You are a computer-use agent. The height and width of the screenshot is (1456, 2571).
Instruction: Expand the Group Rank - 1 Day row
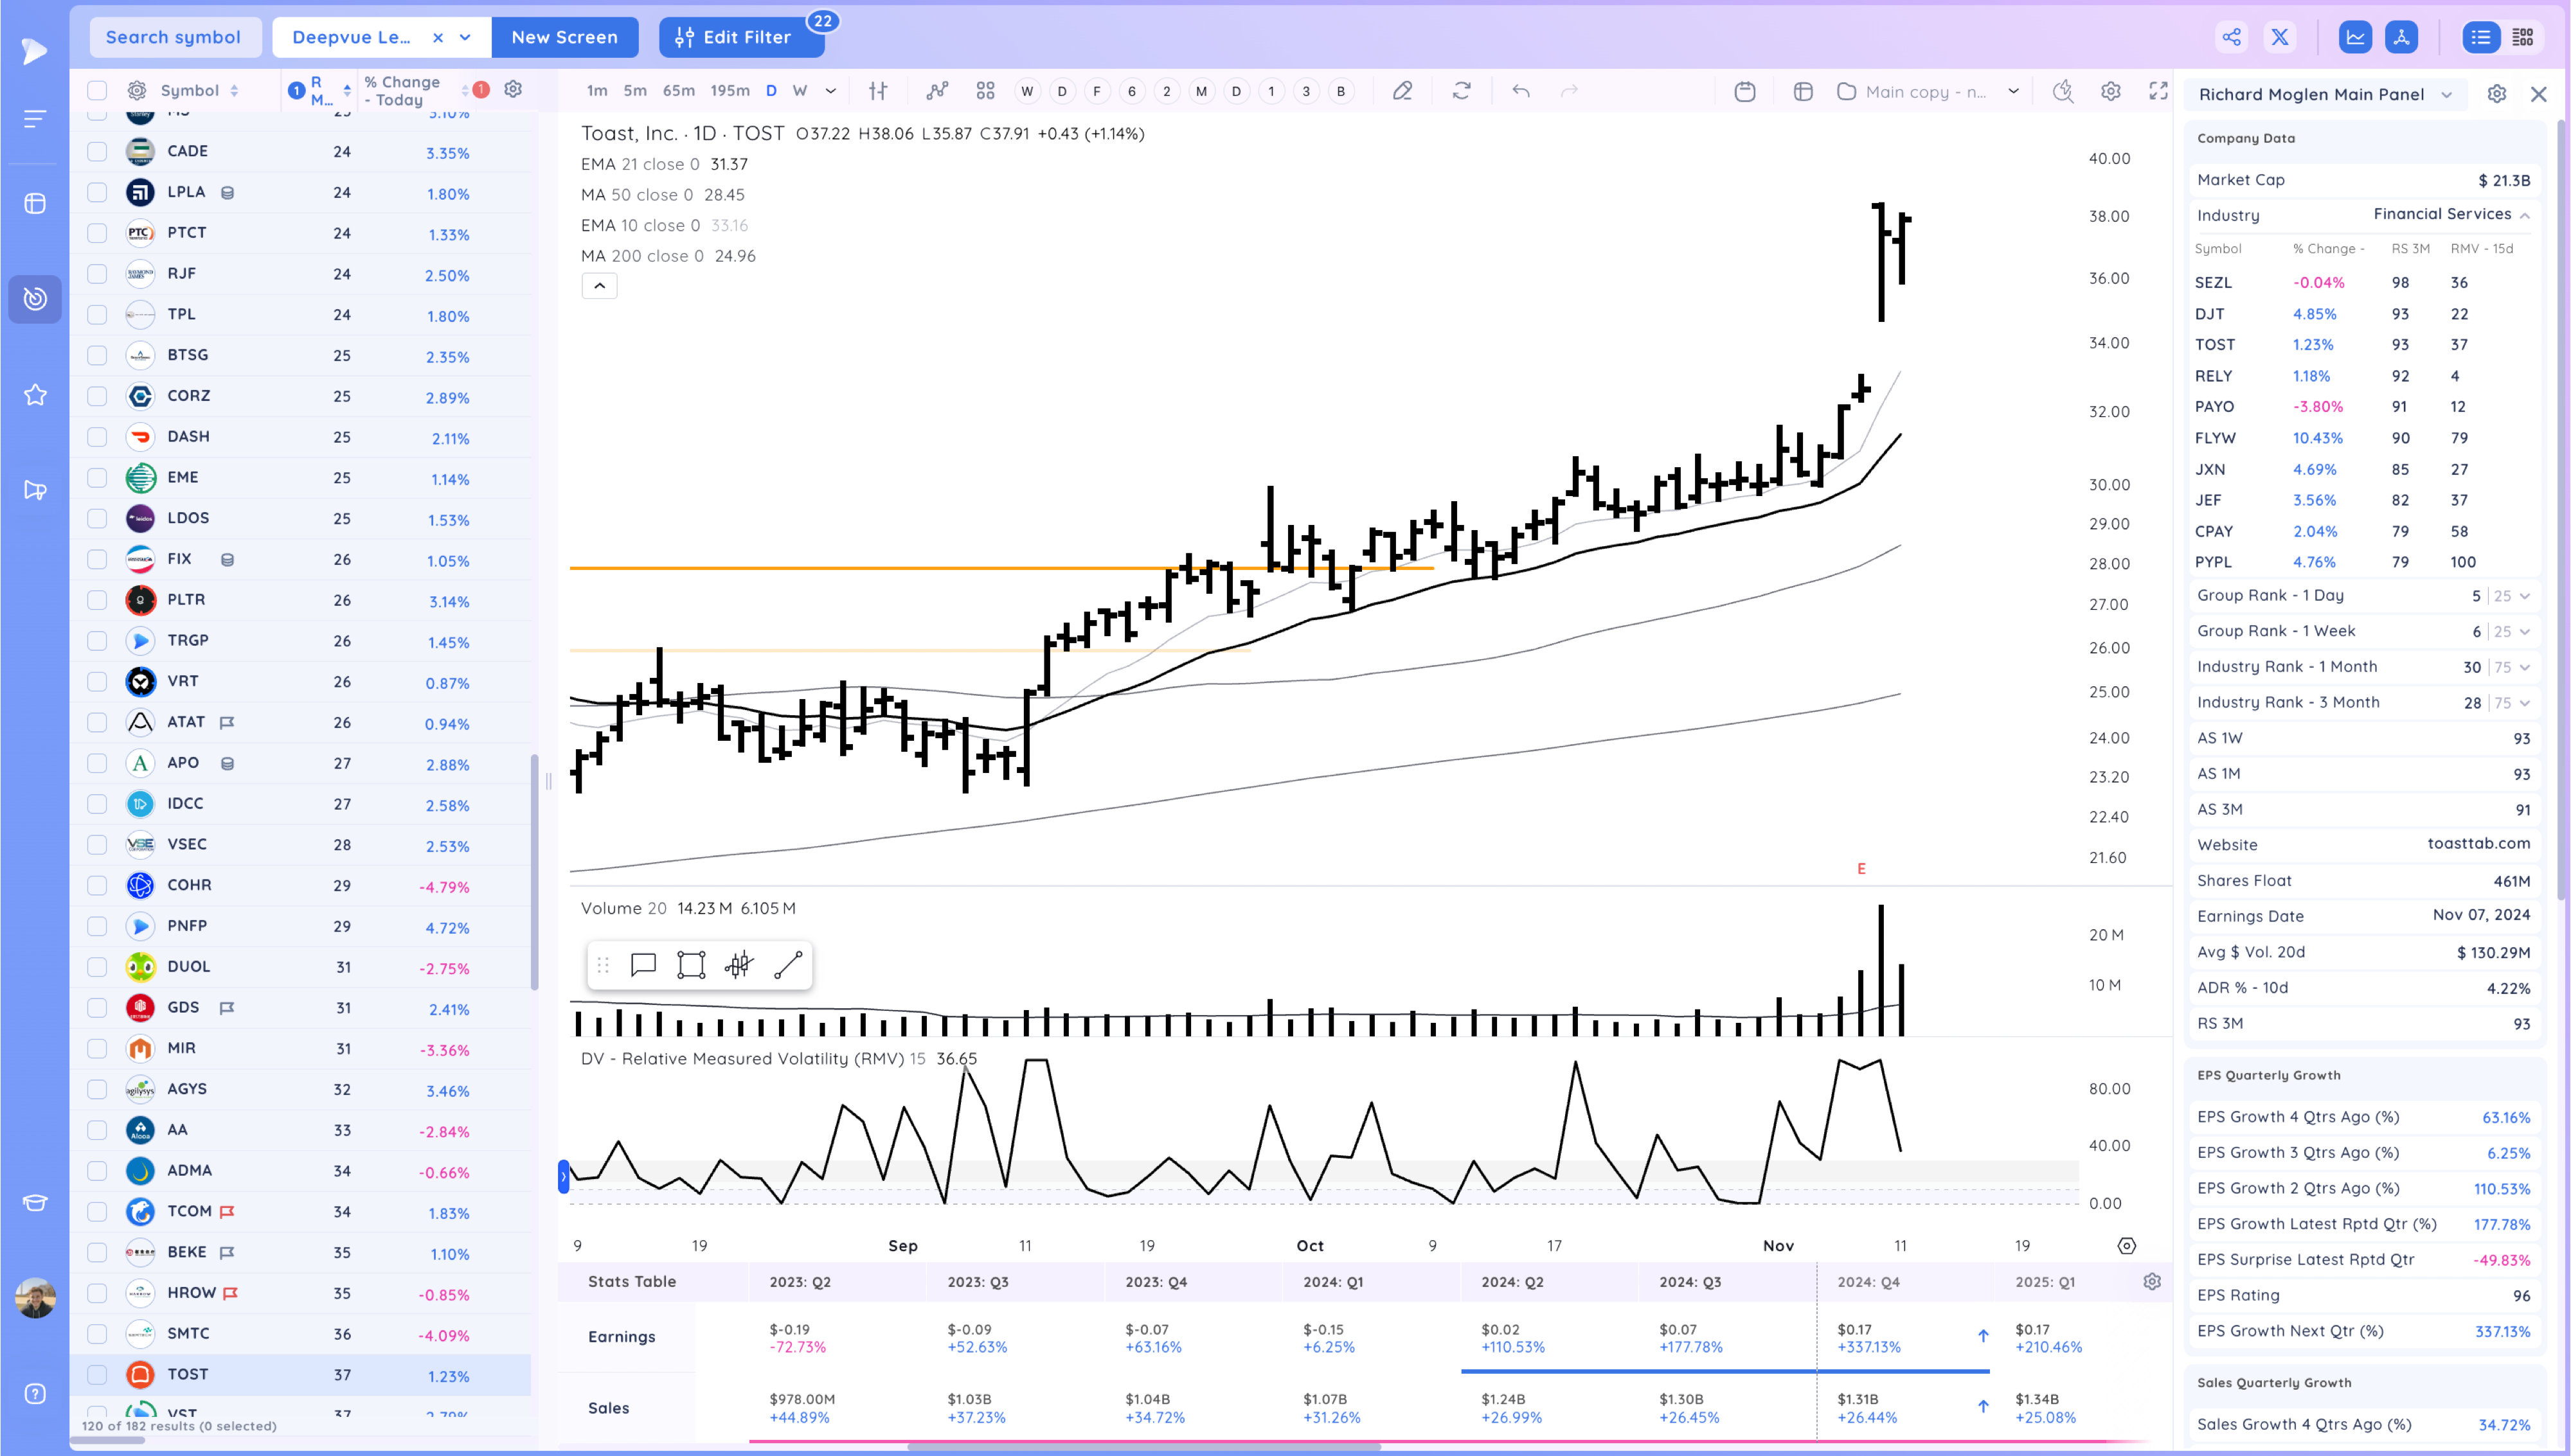(2524, 596)
